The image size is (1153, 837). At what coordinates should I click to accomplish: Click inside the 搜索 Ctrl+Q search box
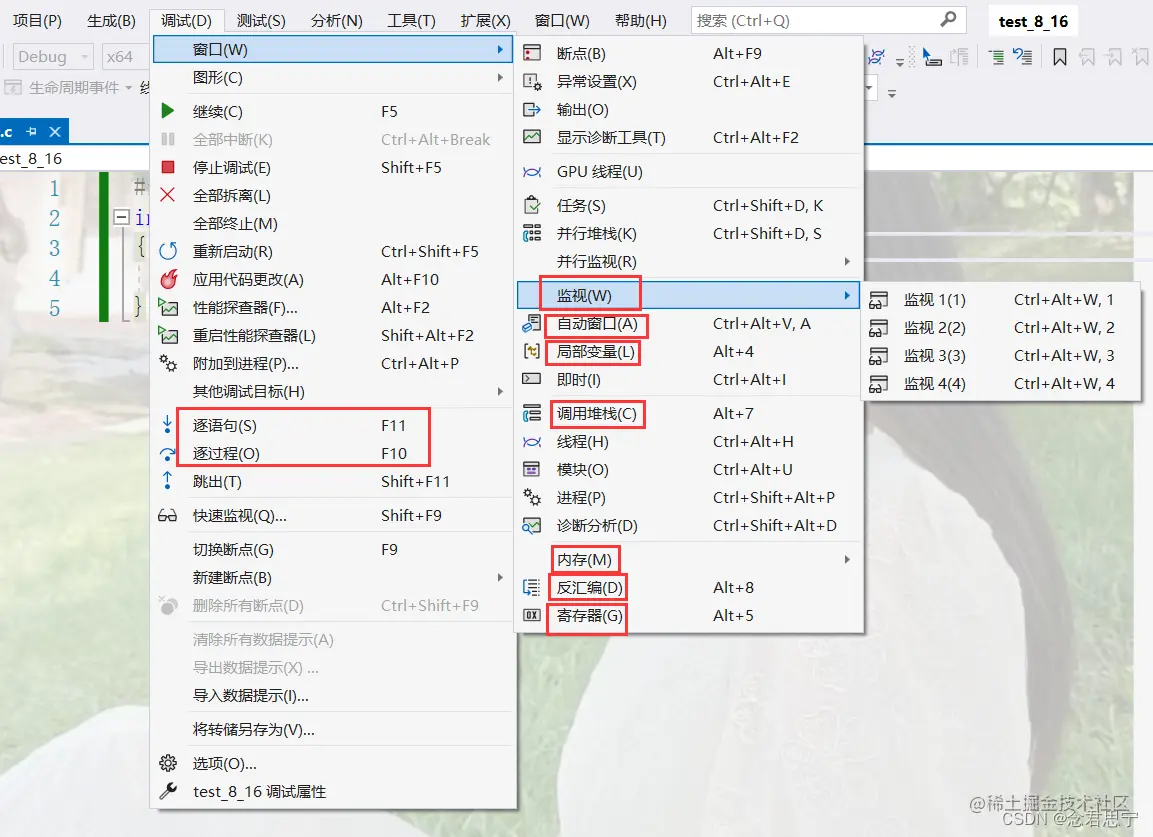pyautogui.click(x=800, y=20)
